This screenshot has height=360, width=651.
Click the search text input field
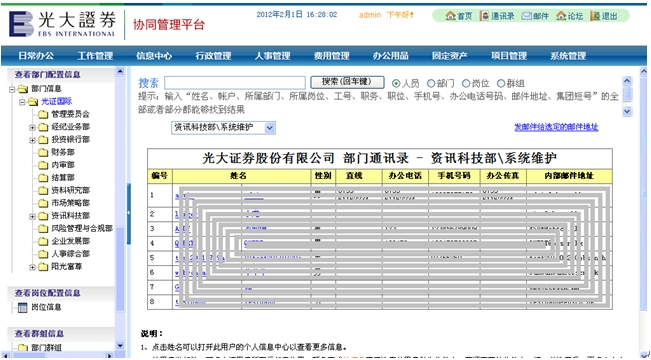(x=235, y=83)
